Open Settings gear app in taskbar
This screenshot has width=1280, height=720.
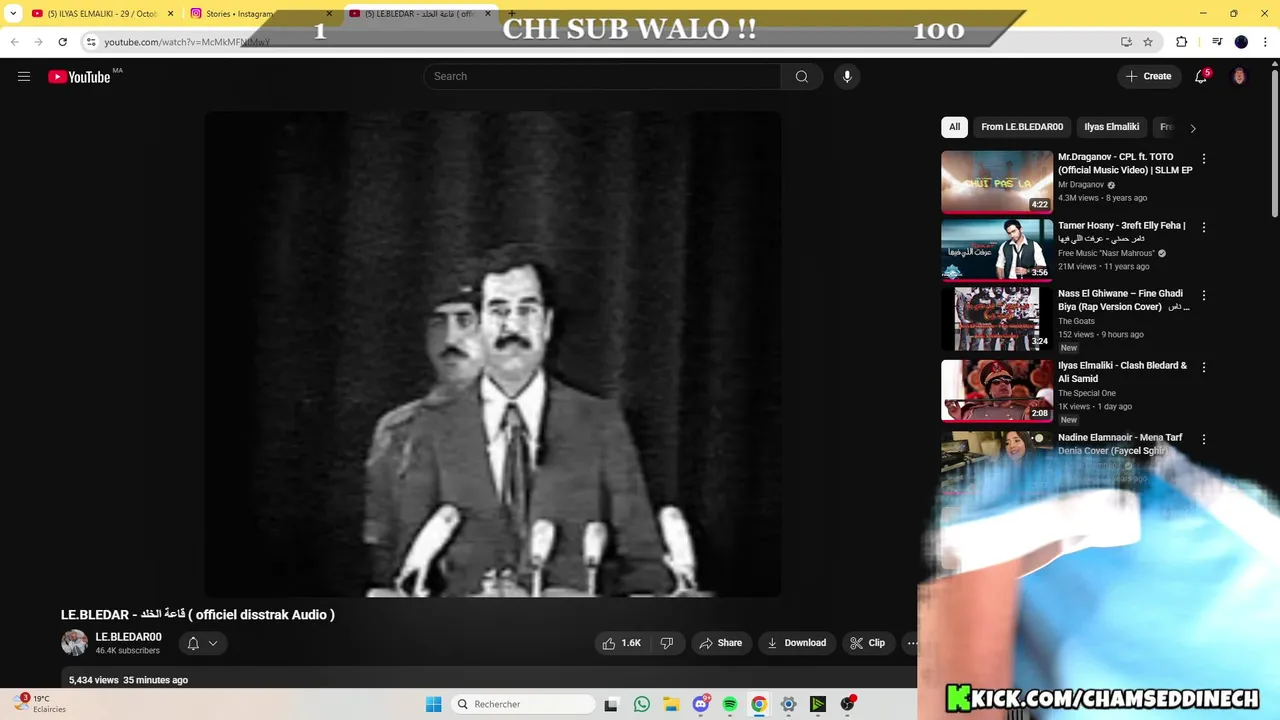(788, 704)
